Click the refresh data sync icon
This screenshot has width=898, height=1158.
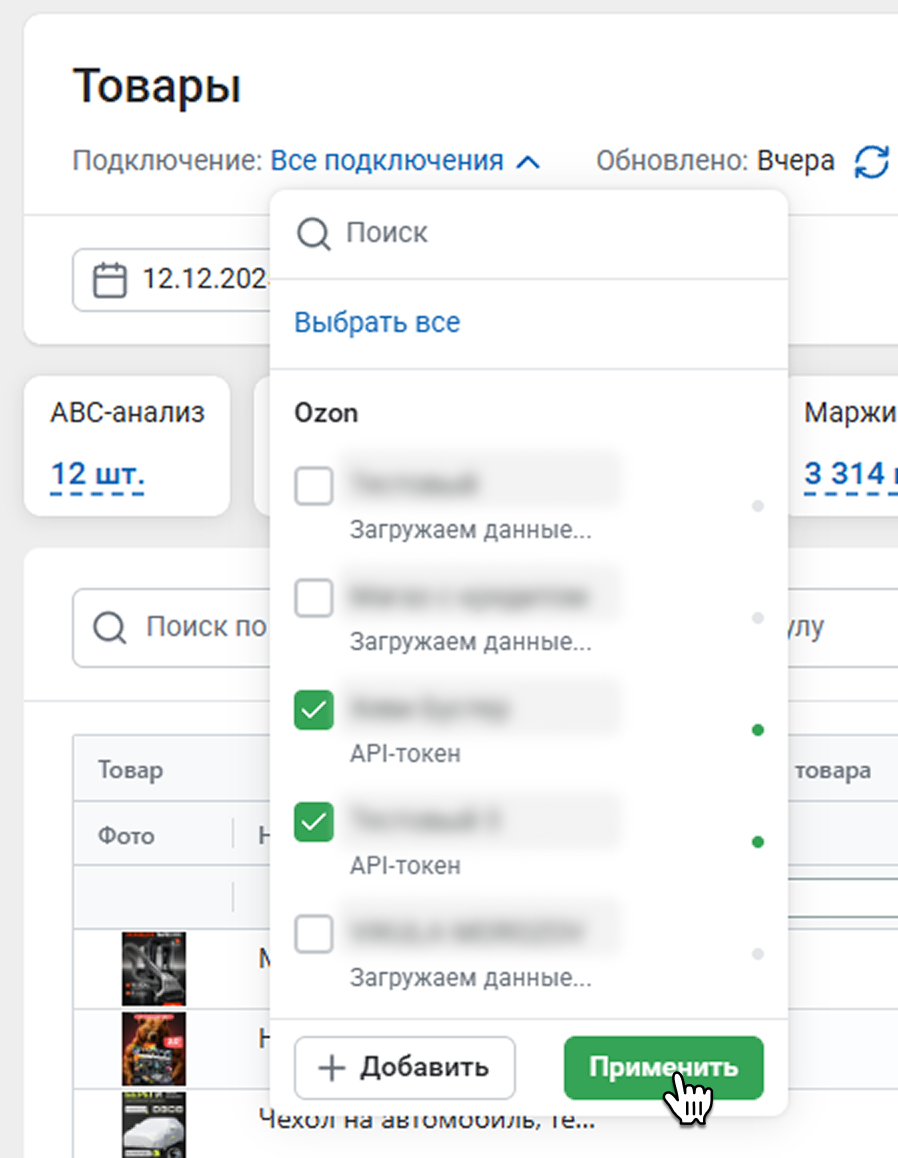(871, 161)
